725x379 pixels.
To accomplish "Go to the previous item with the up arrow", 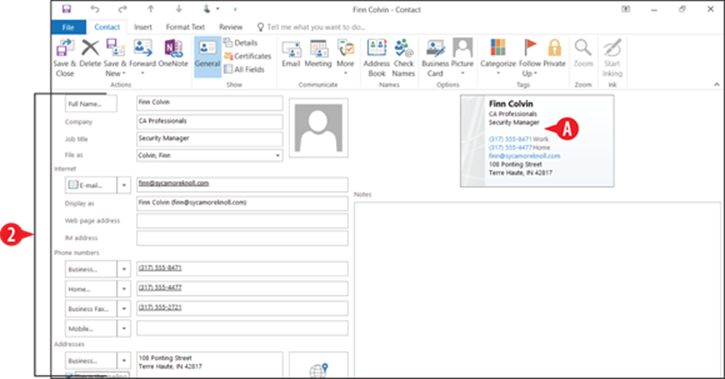I will [x=151, y=9].
